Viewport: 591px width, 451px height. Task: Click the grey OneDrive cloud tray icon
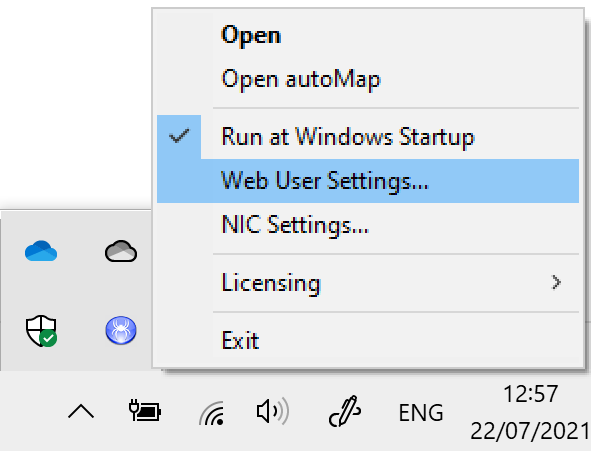(121, 251)
